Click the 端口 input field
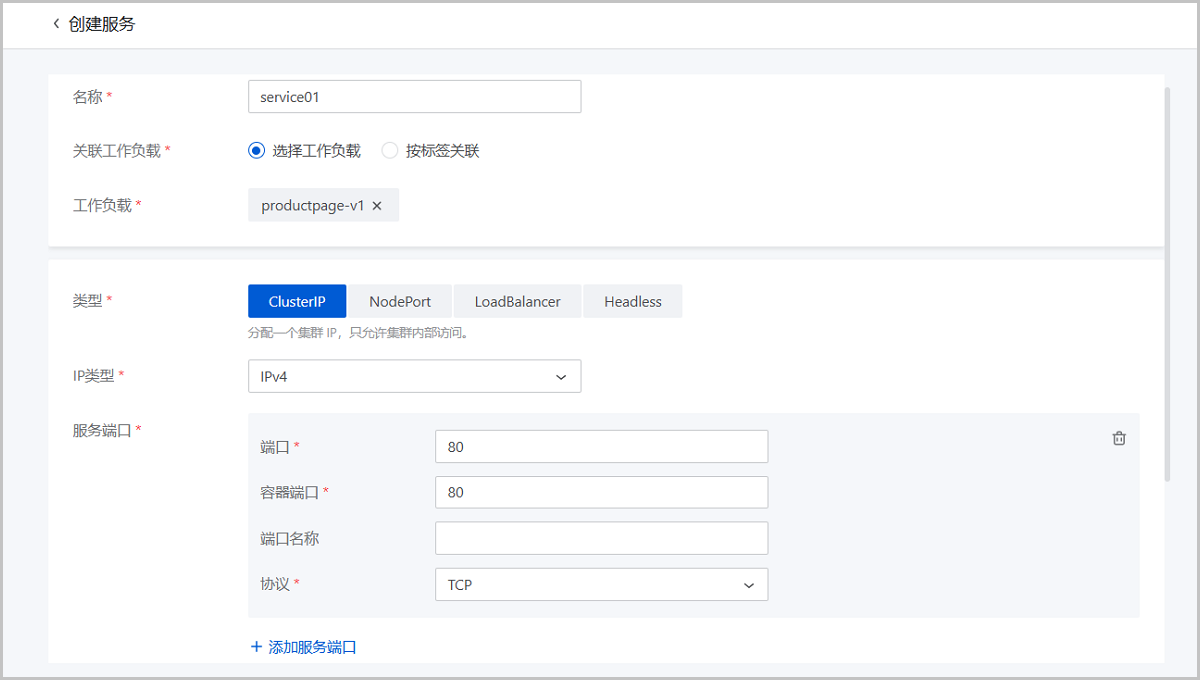Viewport: 1200px width, 680px height. point(601,447)
